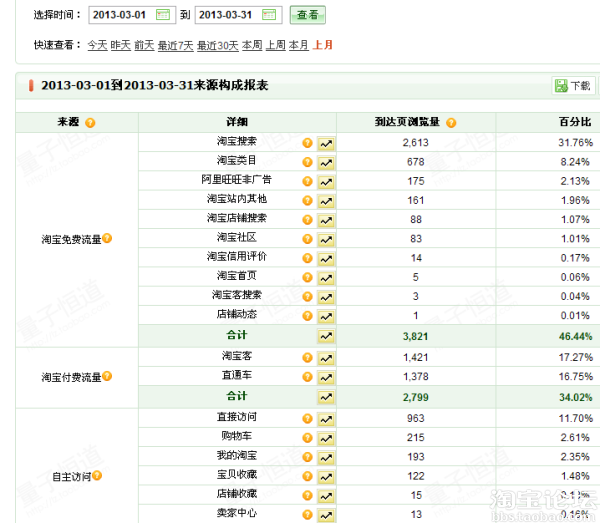Open the trend chart for 我的淘宝
Viewport: 600px width, 523px height.
pos(326,458)
